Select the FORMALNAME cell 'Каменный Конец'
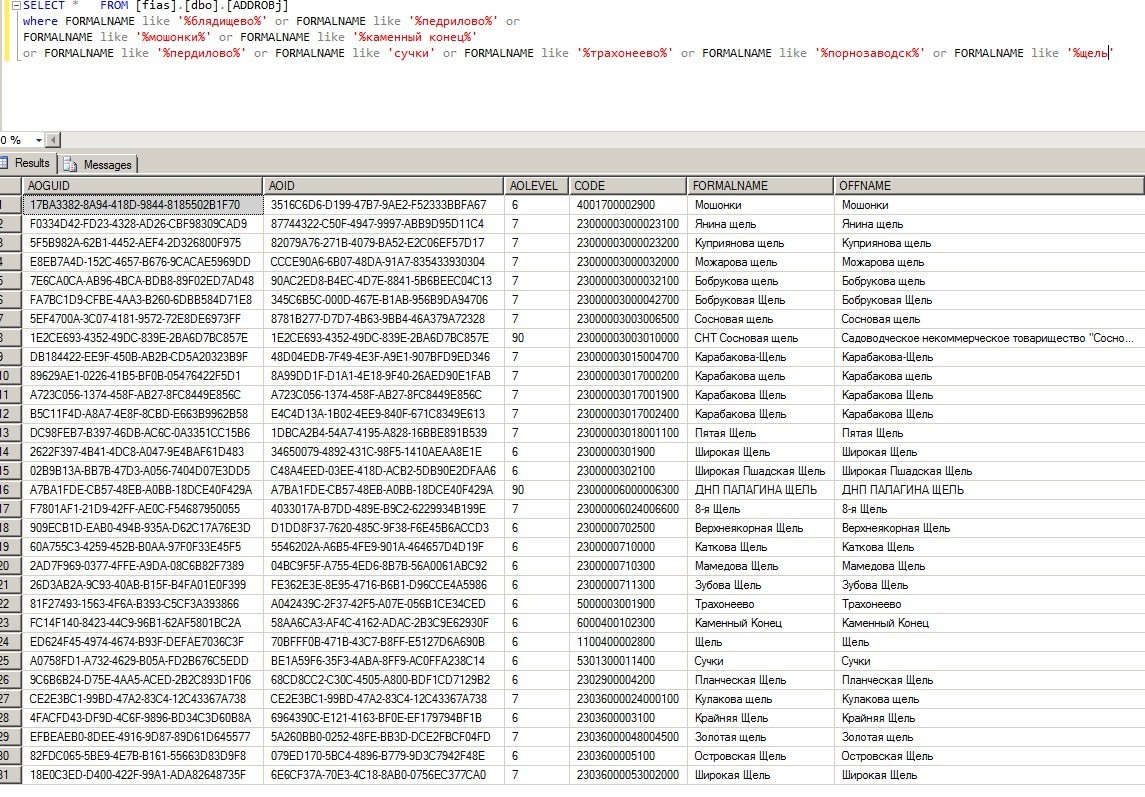1145x797 pixels. [x=760, y=623]
